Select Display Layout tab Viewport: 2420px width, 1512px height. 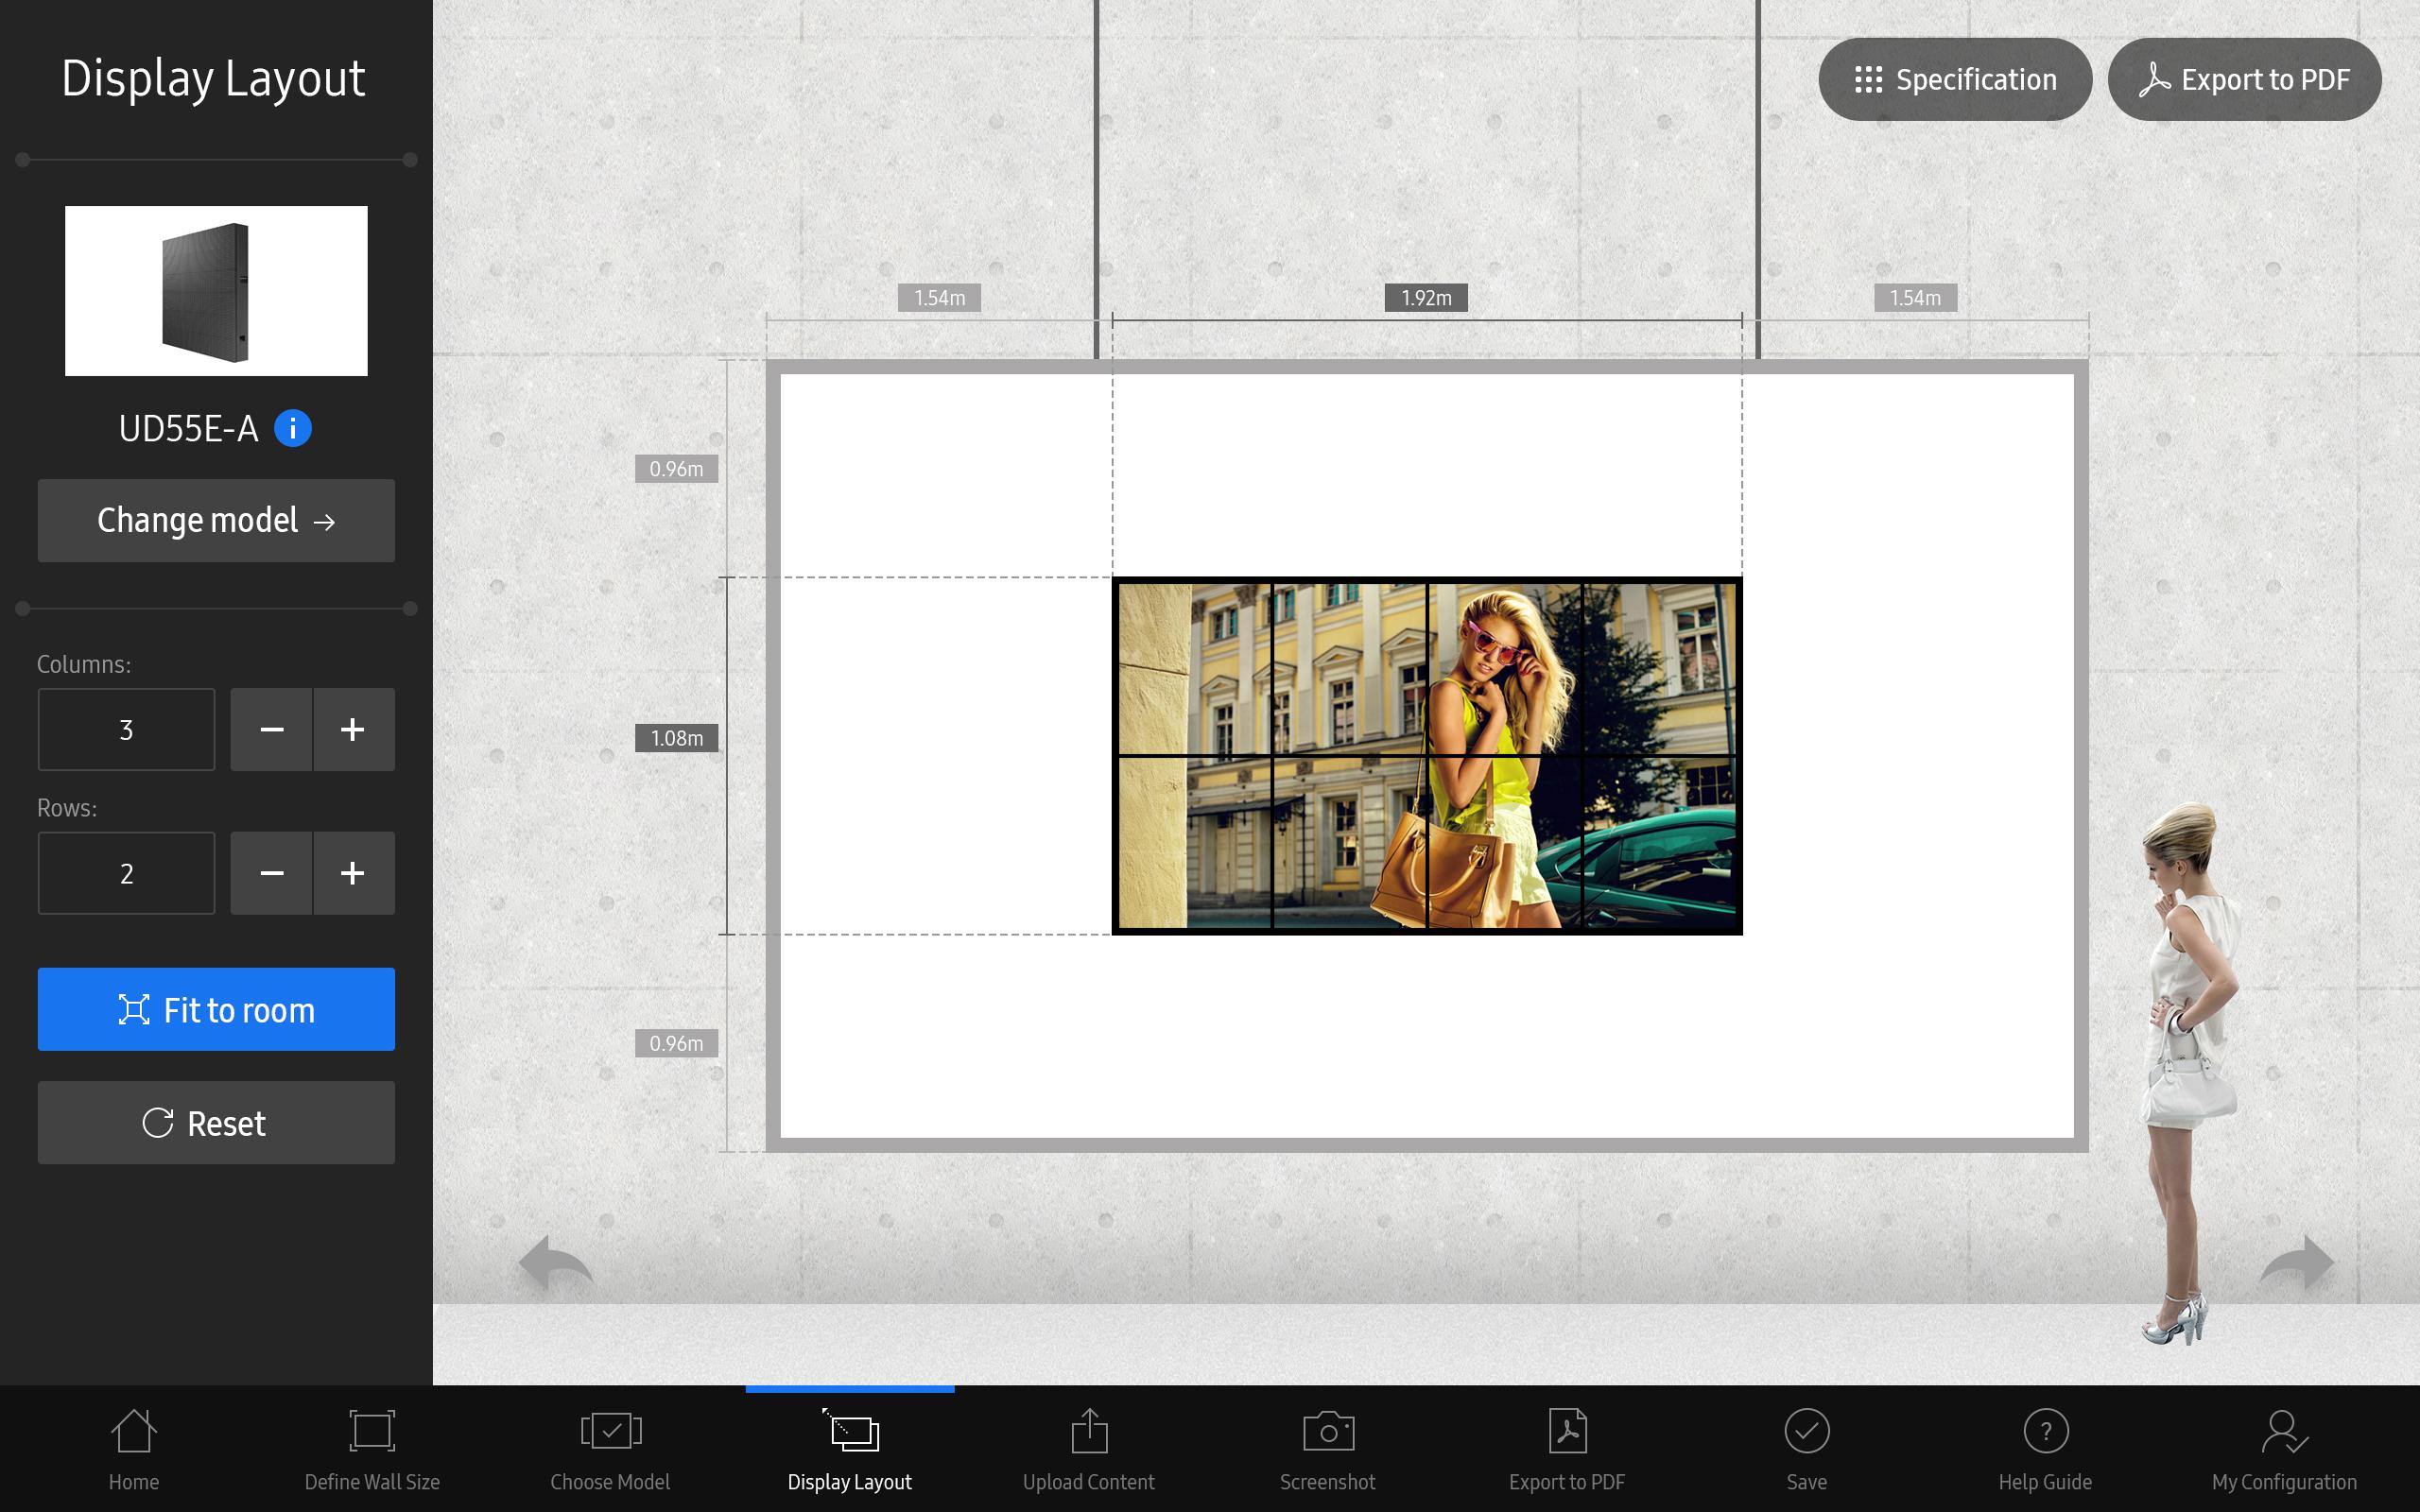850,1450
